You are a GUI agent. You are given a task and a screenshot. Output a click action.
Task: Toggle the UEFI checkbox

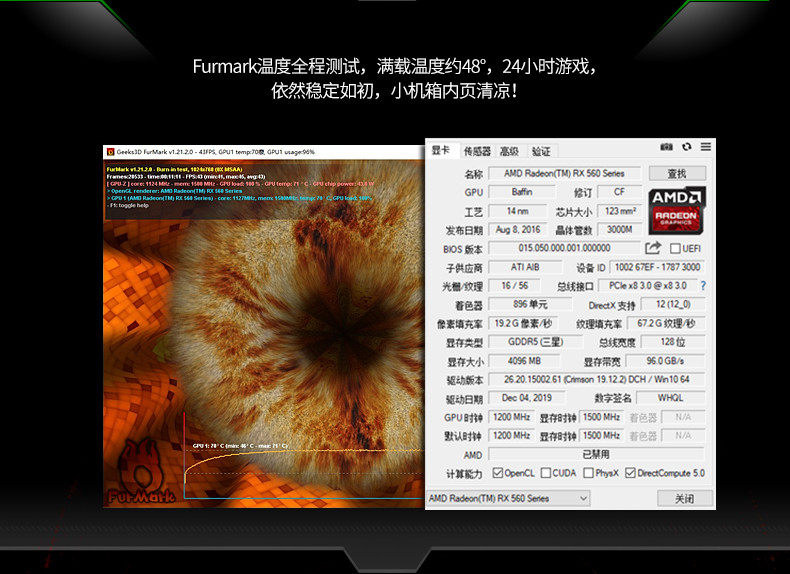click(675, 248)
